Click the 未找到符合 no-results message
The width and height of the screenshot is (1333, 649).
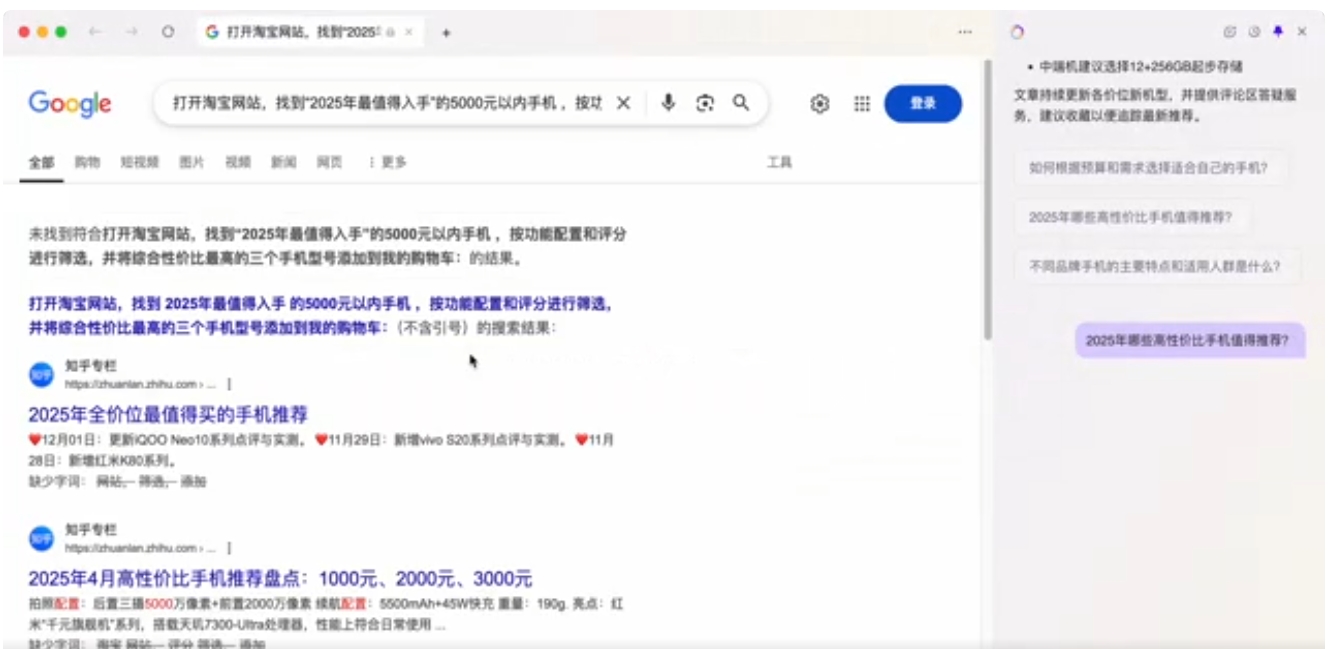coord(327,247)
